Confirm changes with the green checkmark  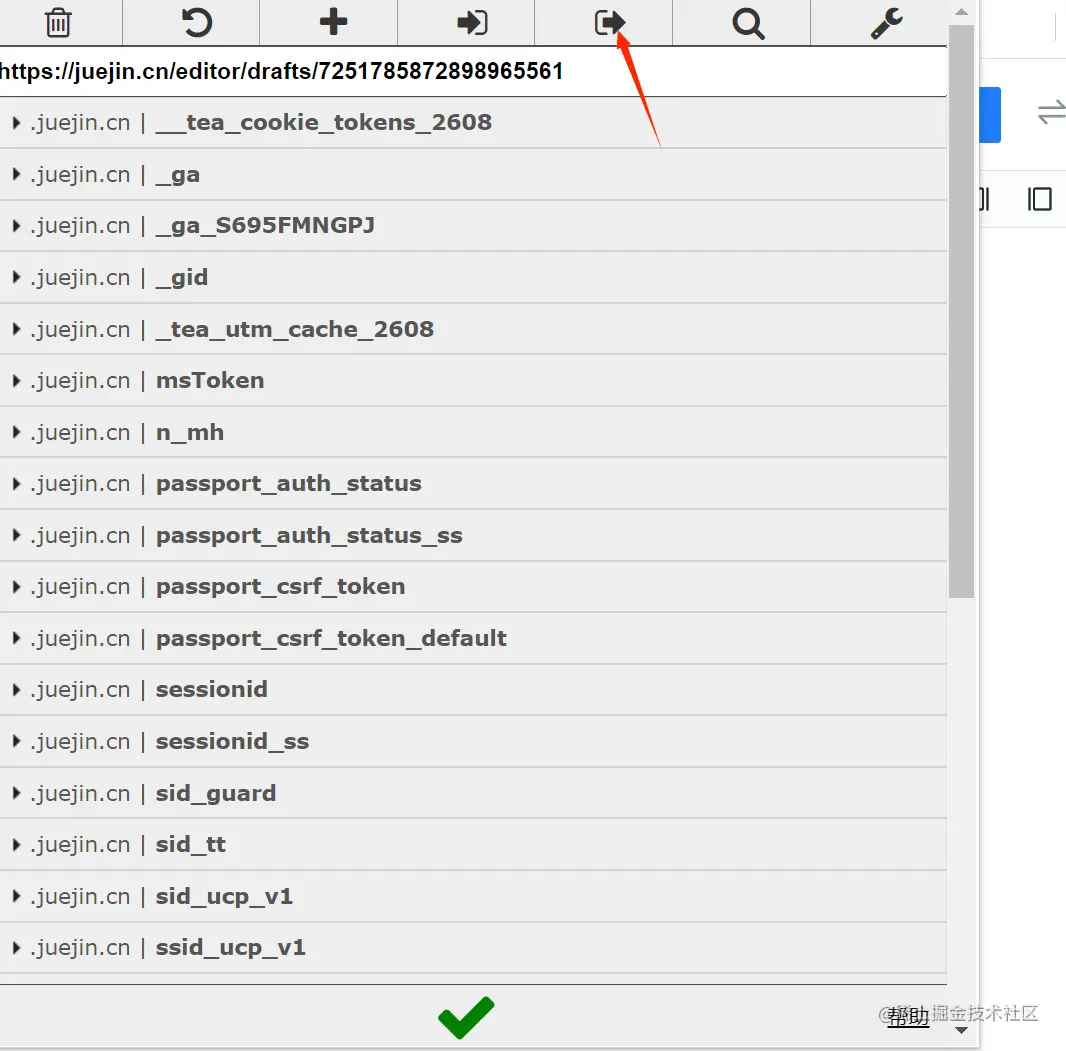tap(466, 1017)
